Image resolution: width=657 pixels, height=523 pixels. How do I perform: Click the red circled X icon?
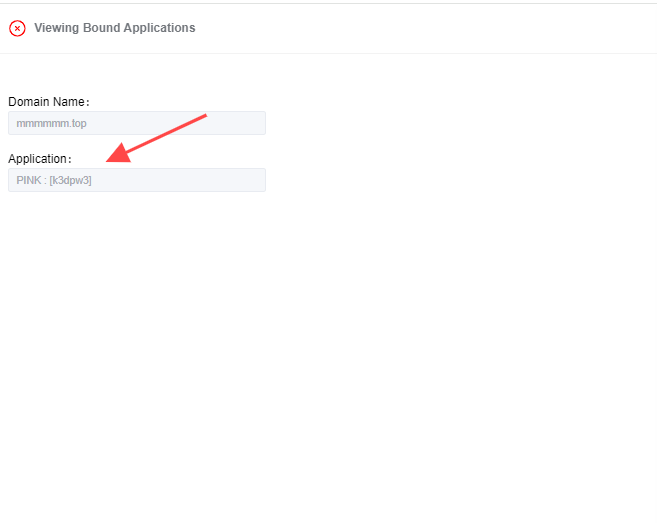pyautogui.click(x=17, y=28)
